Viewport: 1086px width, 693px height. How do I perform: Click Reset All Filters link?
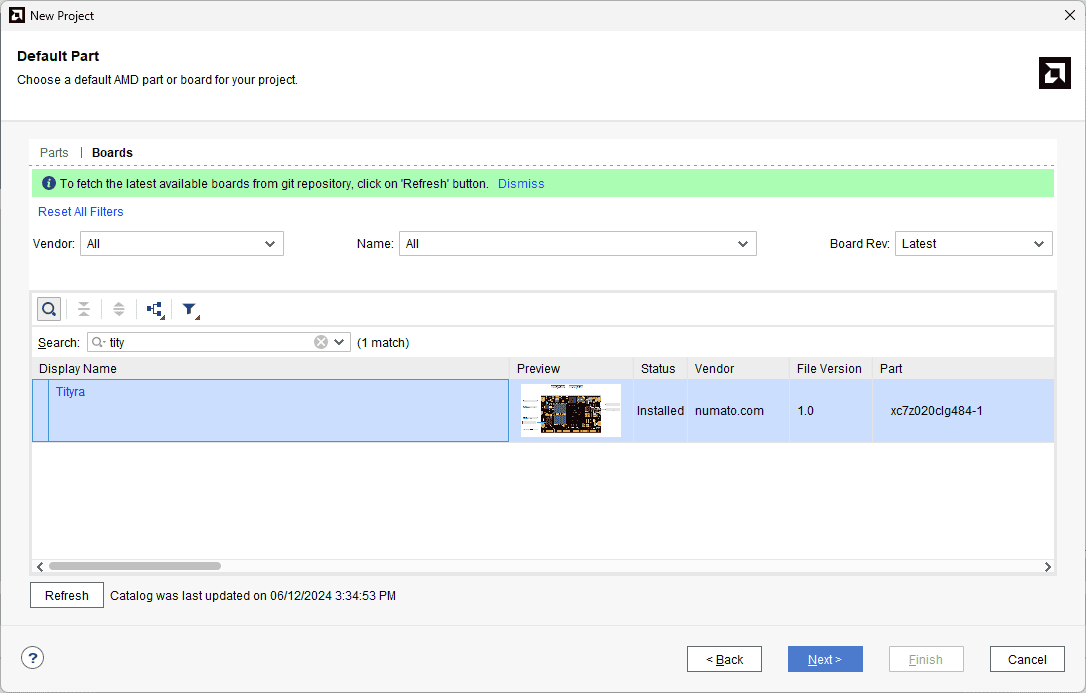click(x=81, y=212)
